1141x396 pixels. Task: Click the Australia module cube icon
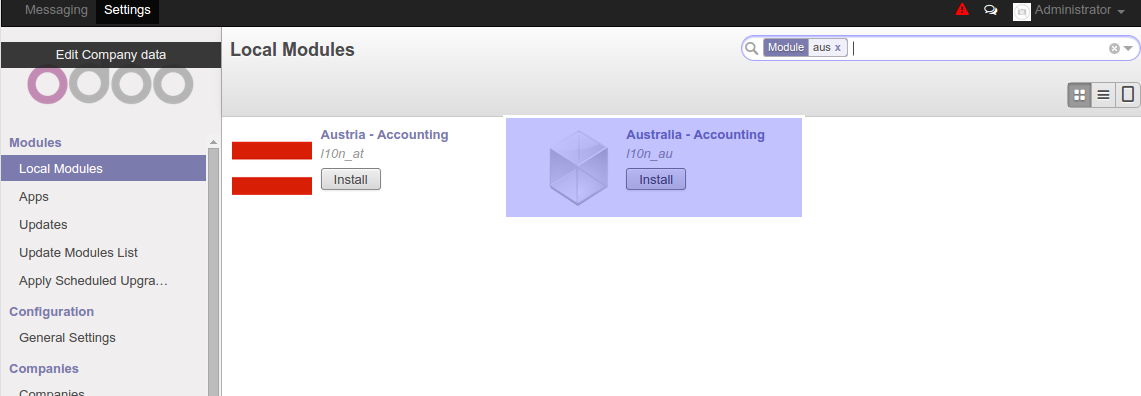pyautogui.click(x=579, y=167)
